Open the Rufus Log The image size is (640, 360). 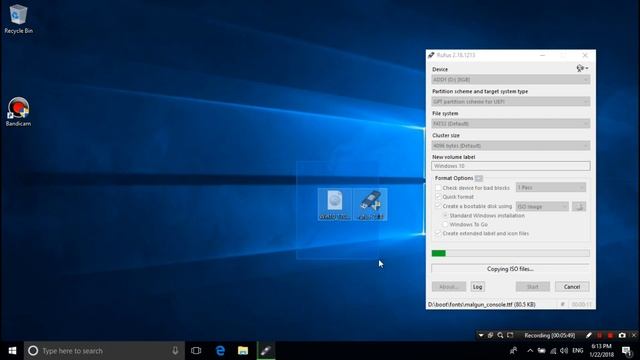tap(478, 287)
